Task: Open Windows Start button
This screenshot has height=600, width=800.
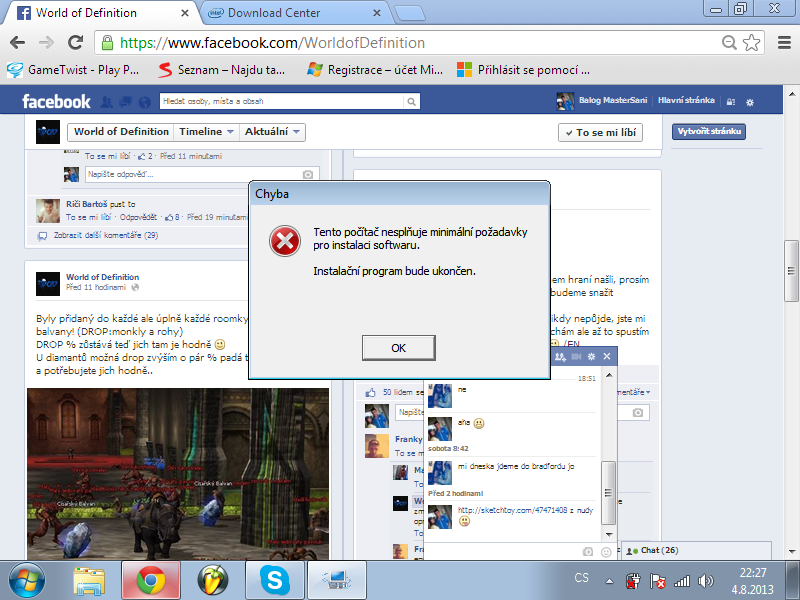Action: coord(27,581)
